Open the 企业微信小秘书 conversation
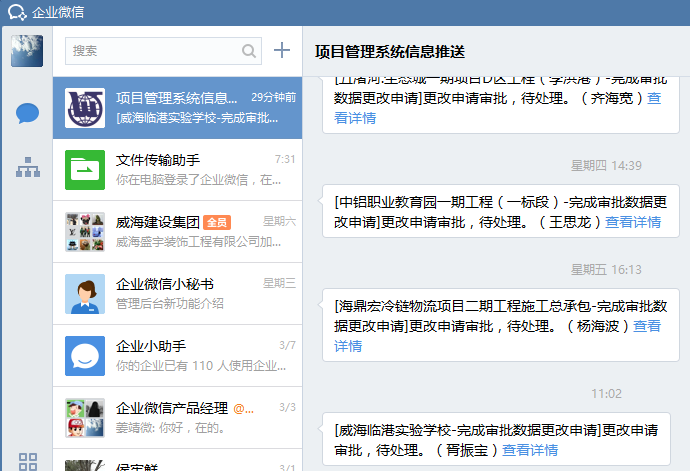This screenshot has width=690, height=471. [x=177, y=294]
